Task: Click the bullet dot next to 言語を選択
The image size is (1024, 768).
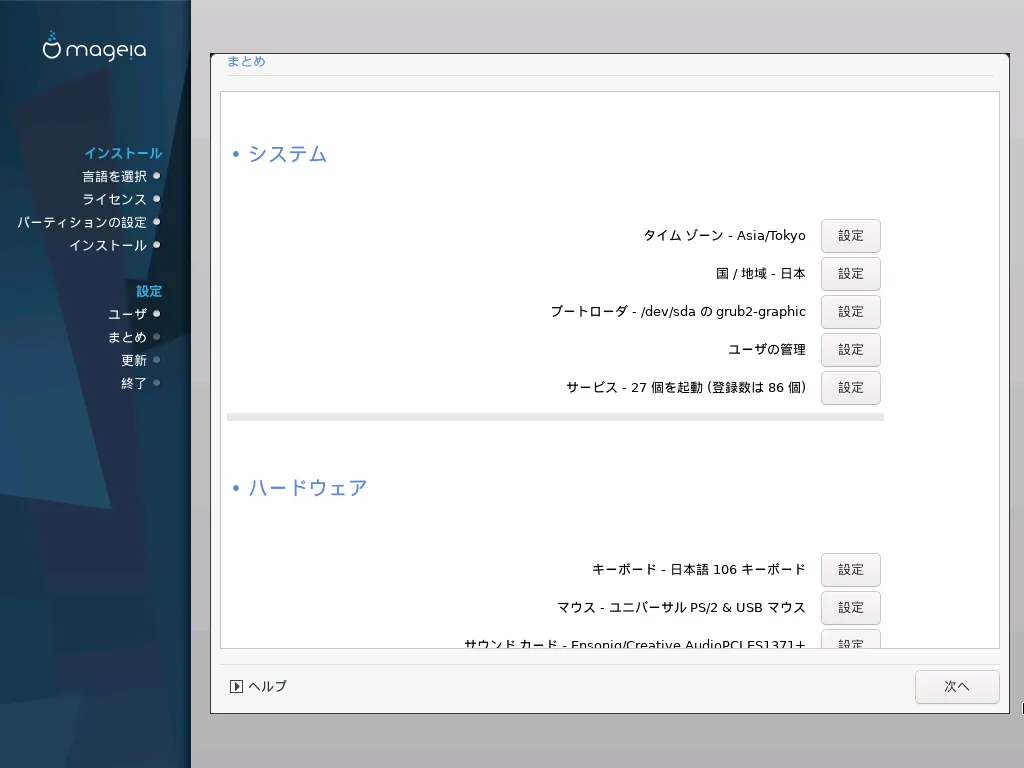Action: tap(157, 176)
